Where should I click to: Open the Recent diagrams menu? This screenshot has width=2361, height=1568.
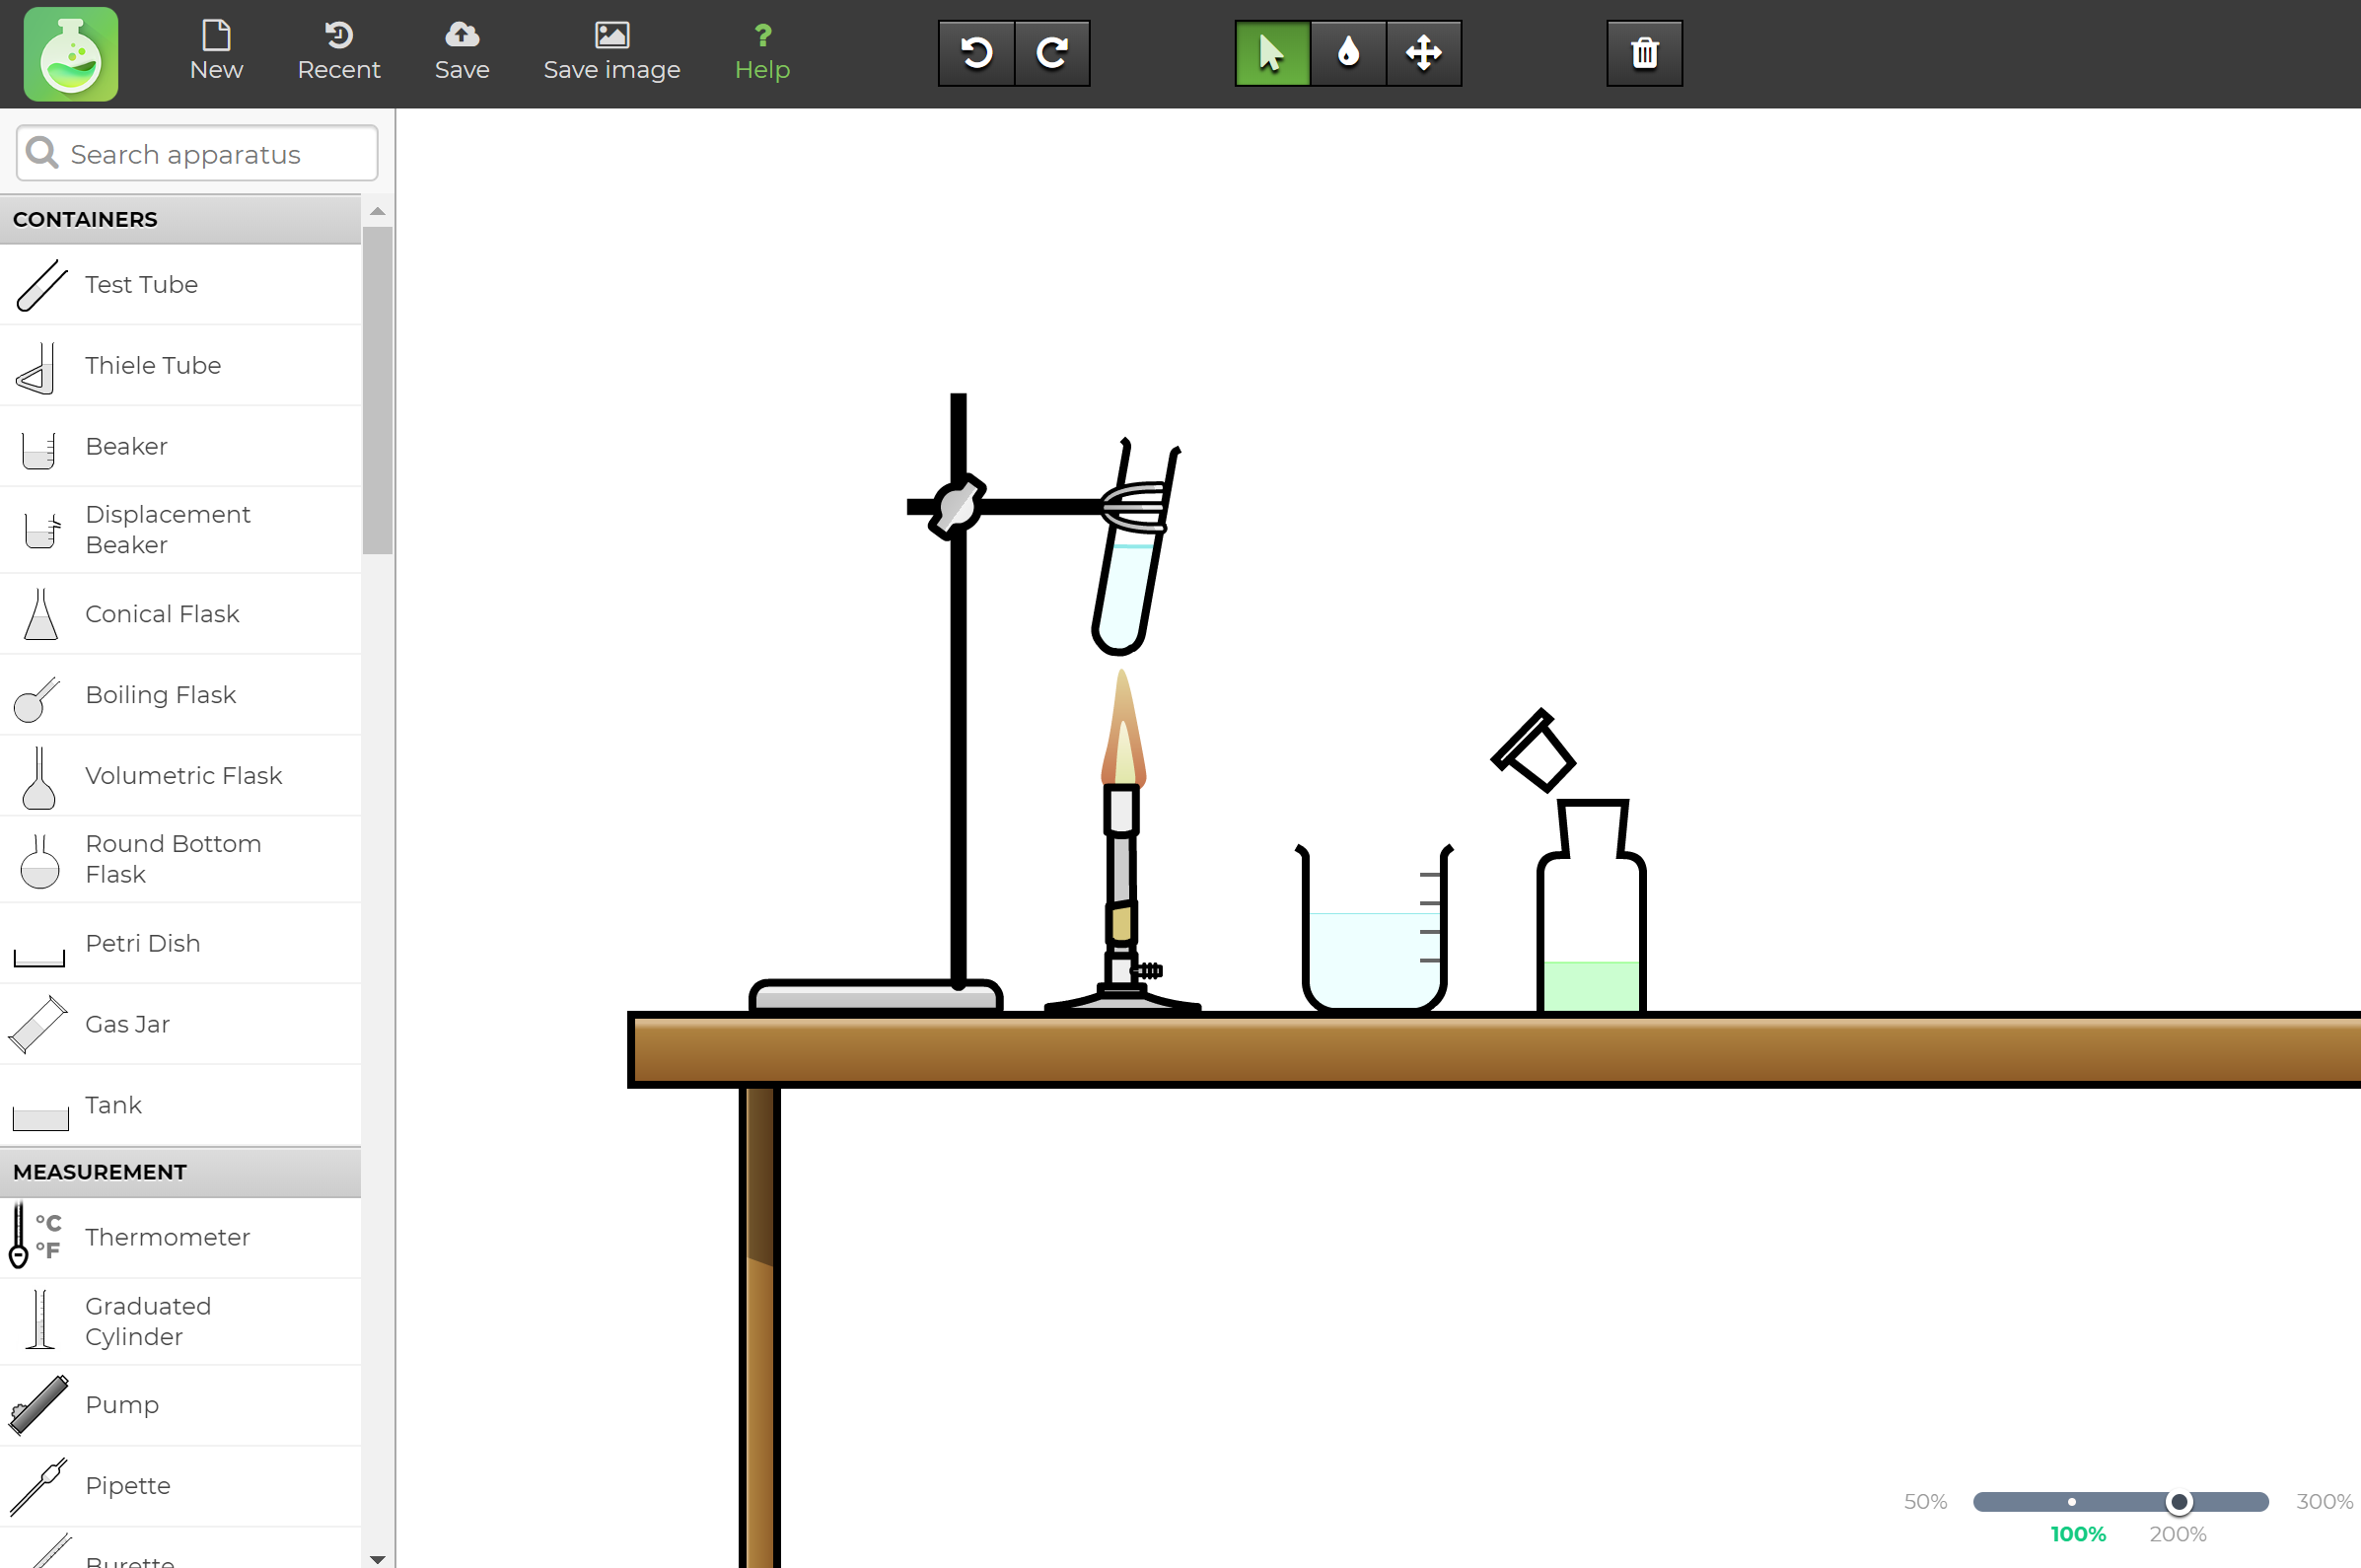[339, 50]
